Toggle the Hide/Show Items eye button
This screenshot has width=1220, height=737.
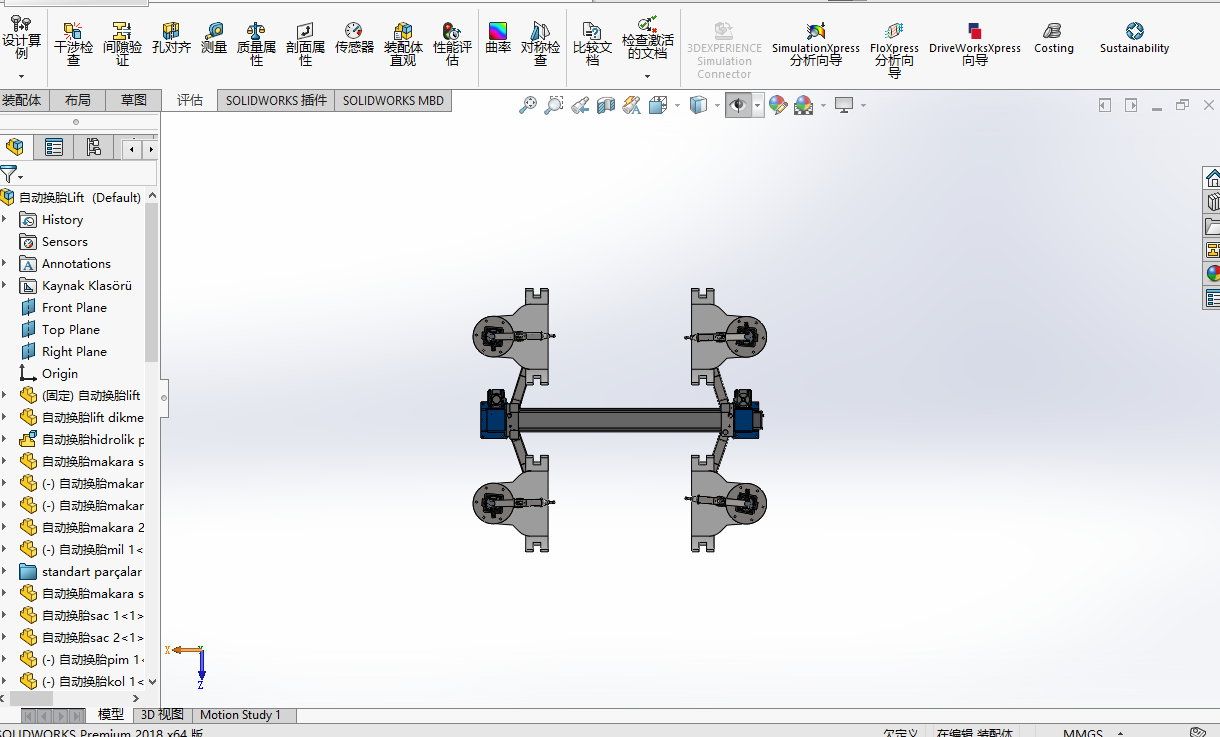tap(738, 105)
